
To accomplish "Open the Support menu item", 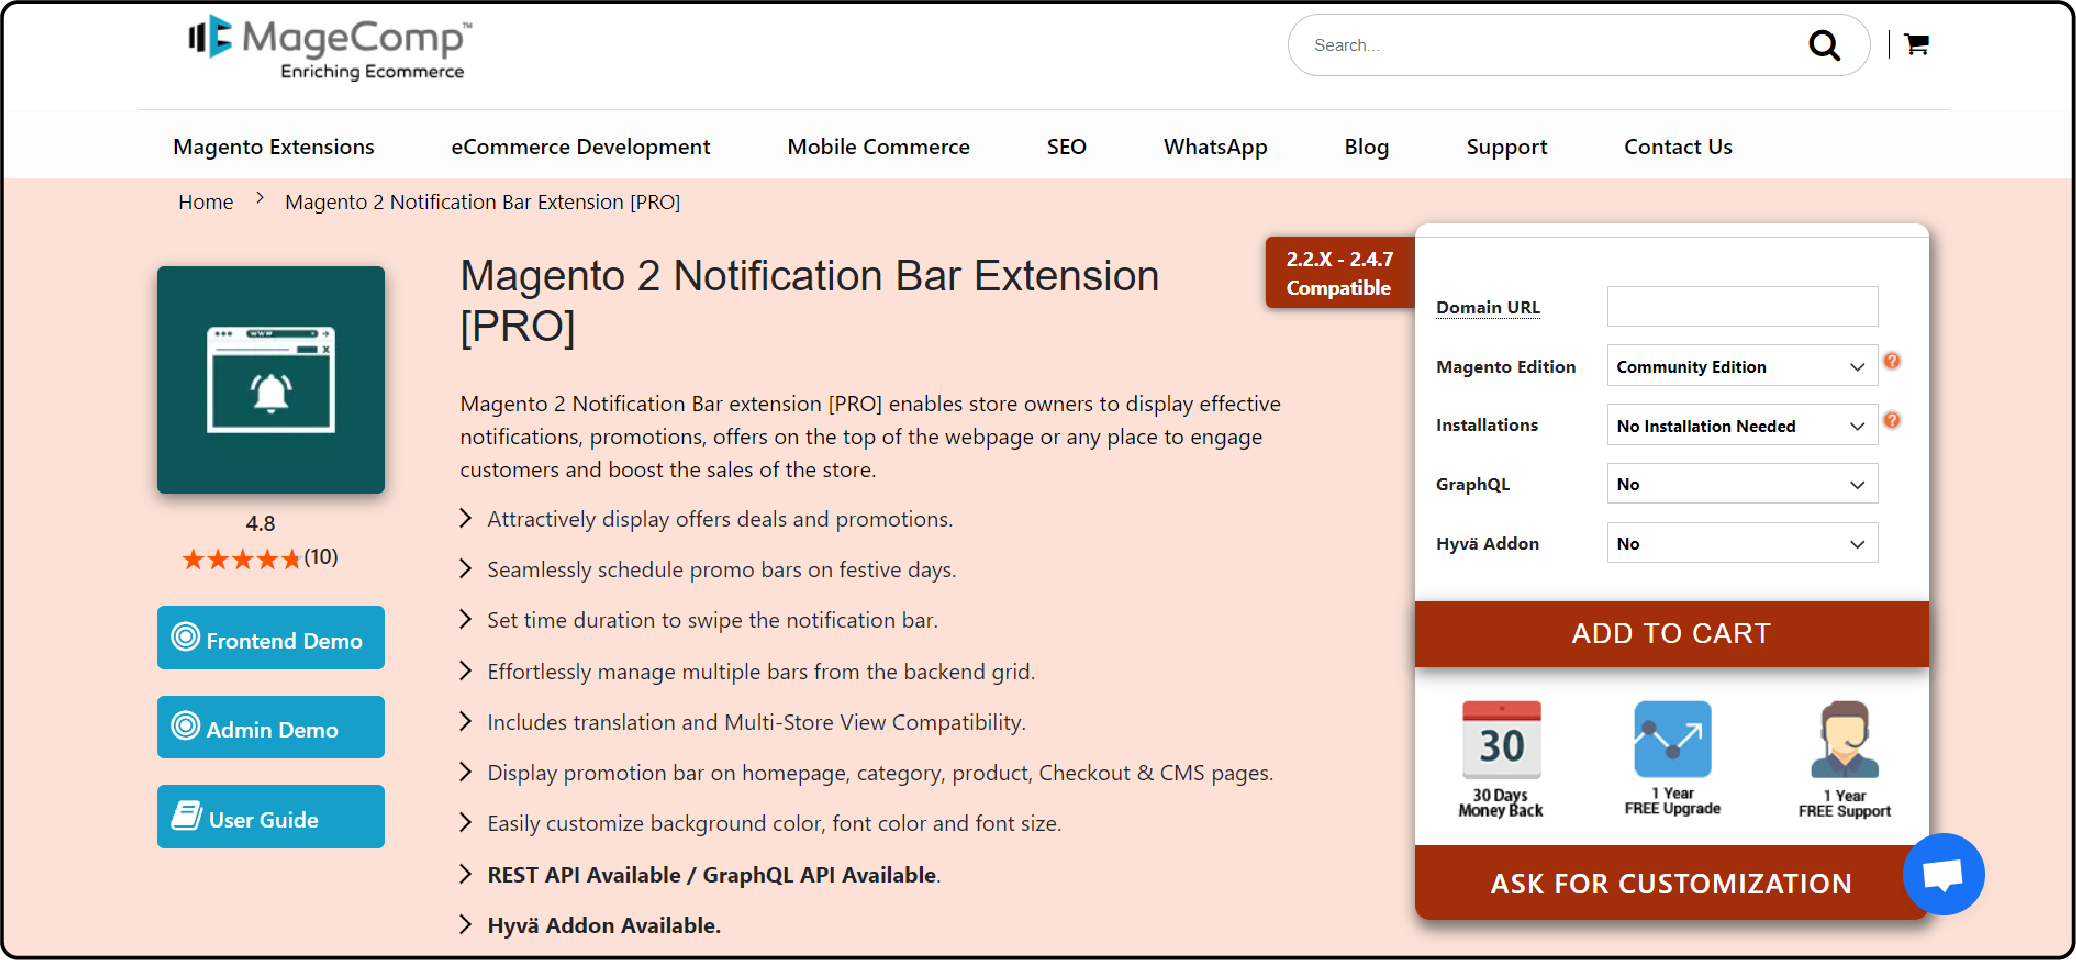I will 1507,147.
